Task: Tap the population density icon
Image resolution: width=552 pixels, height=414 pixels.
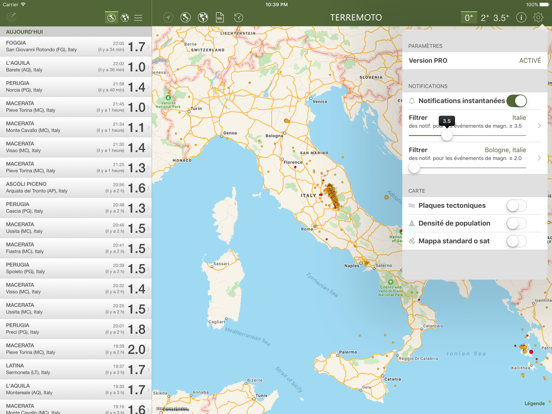Action: click(x=412, y=223)
